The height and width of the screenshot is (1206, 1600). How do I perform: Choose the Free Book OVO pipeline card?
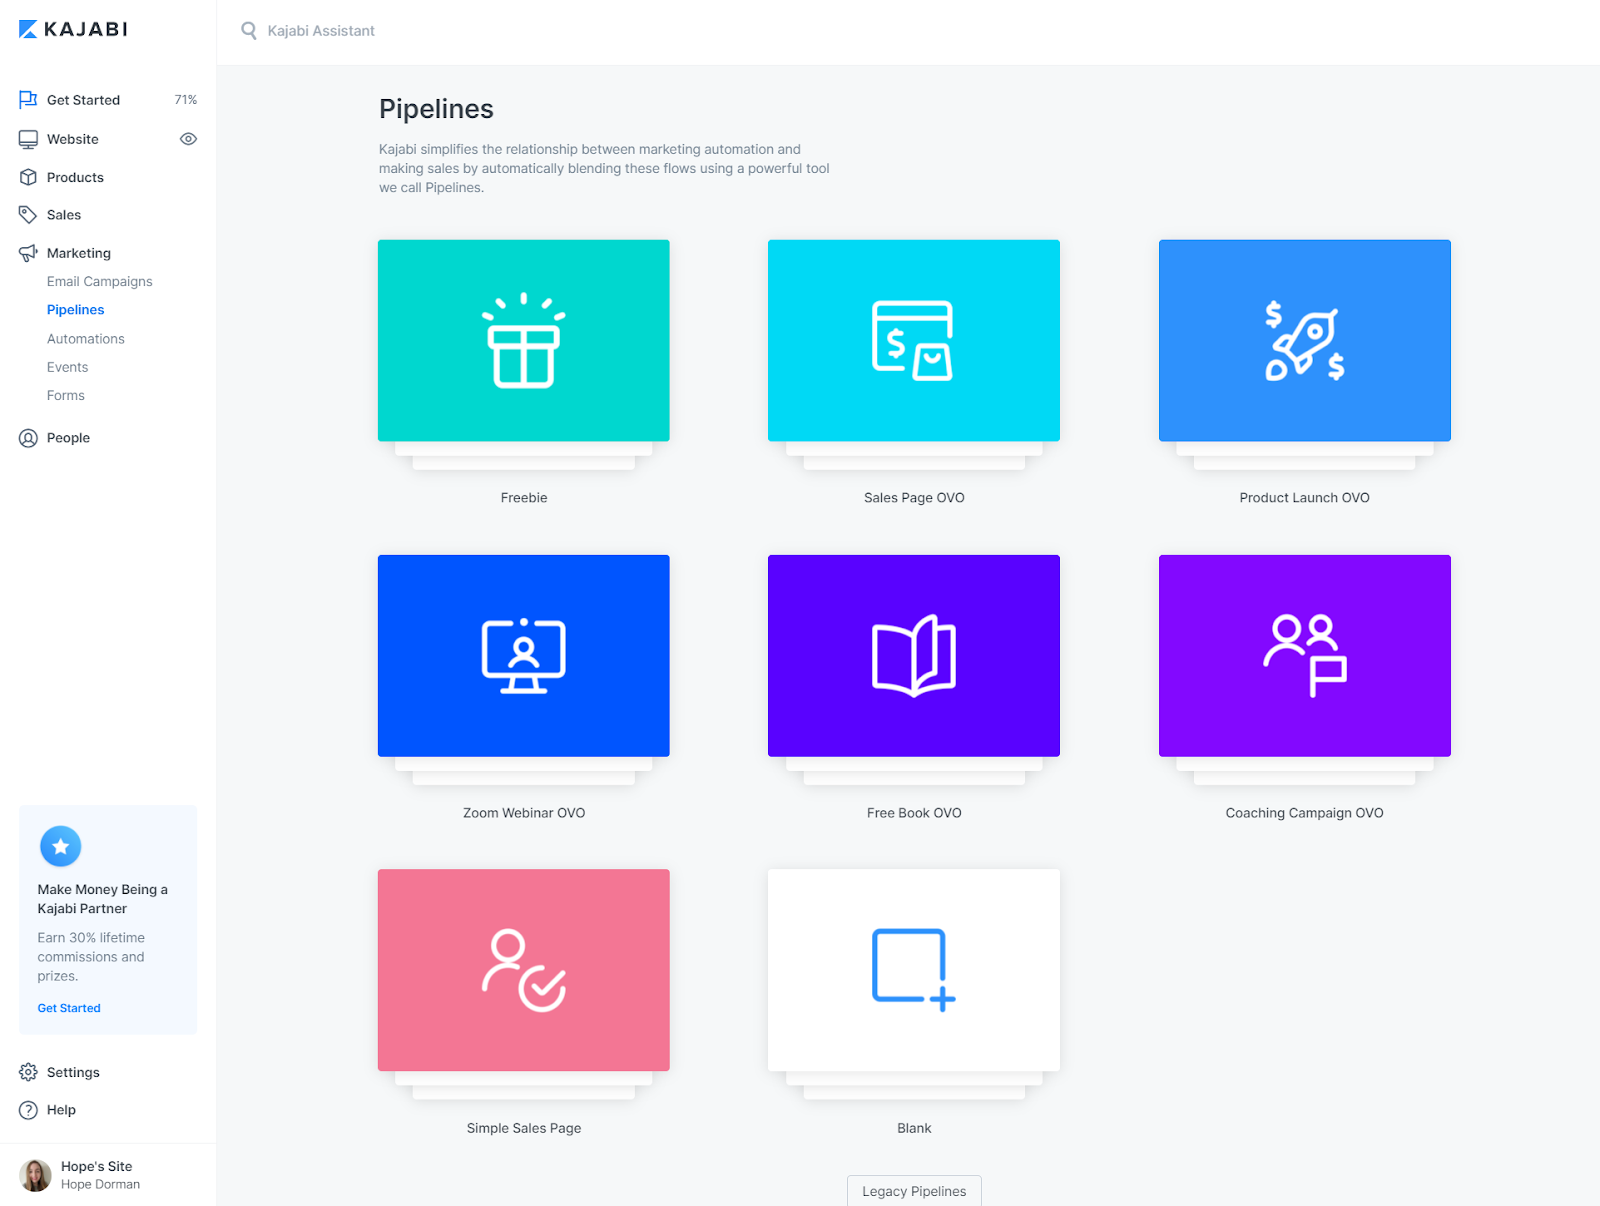click(914, 656)
